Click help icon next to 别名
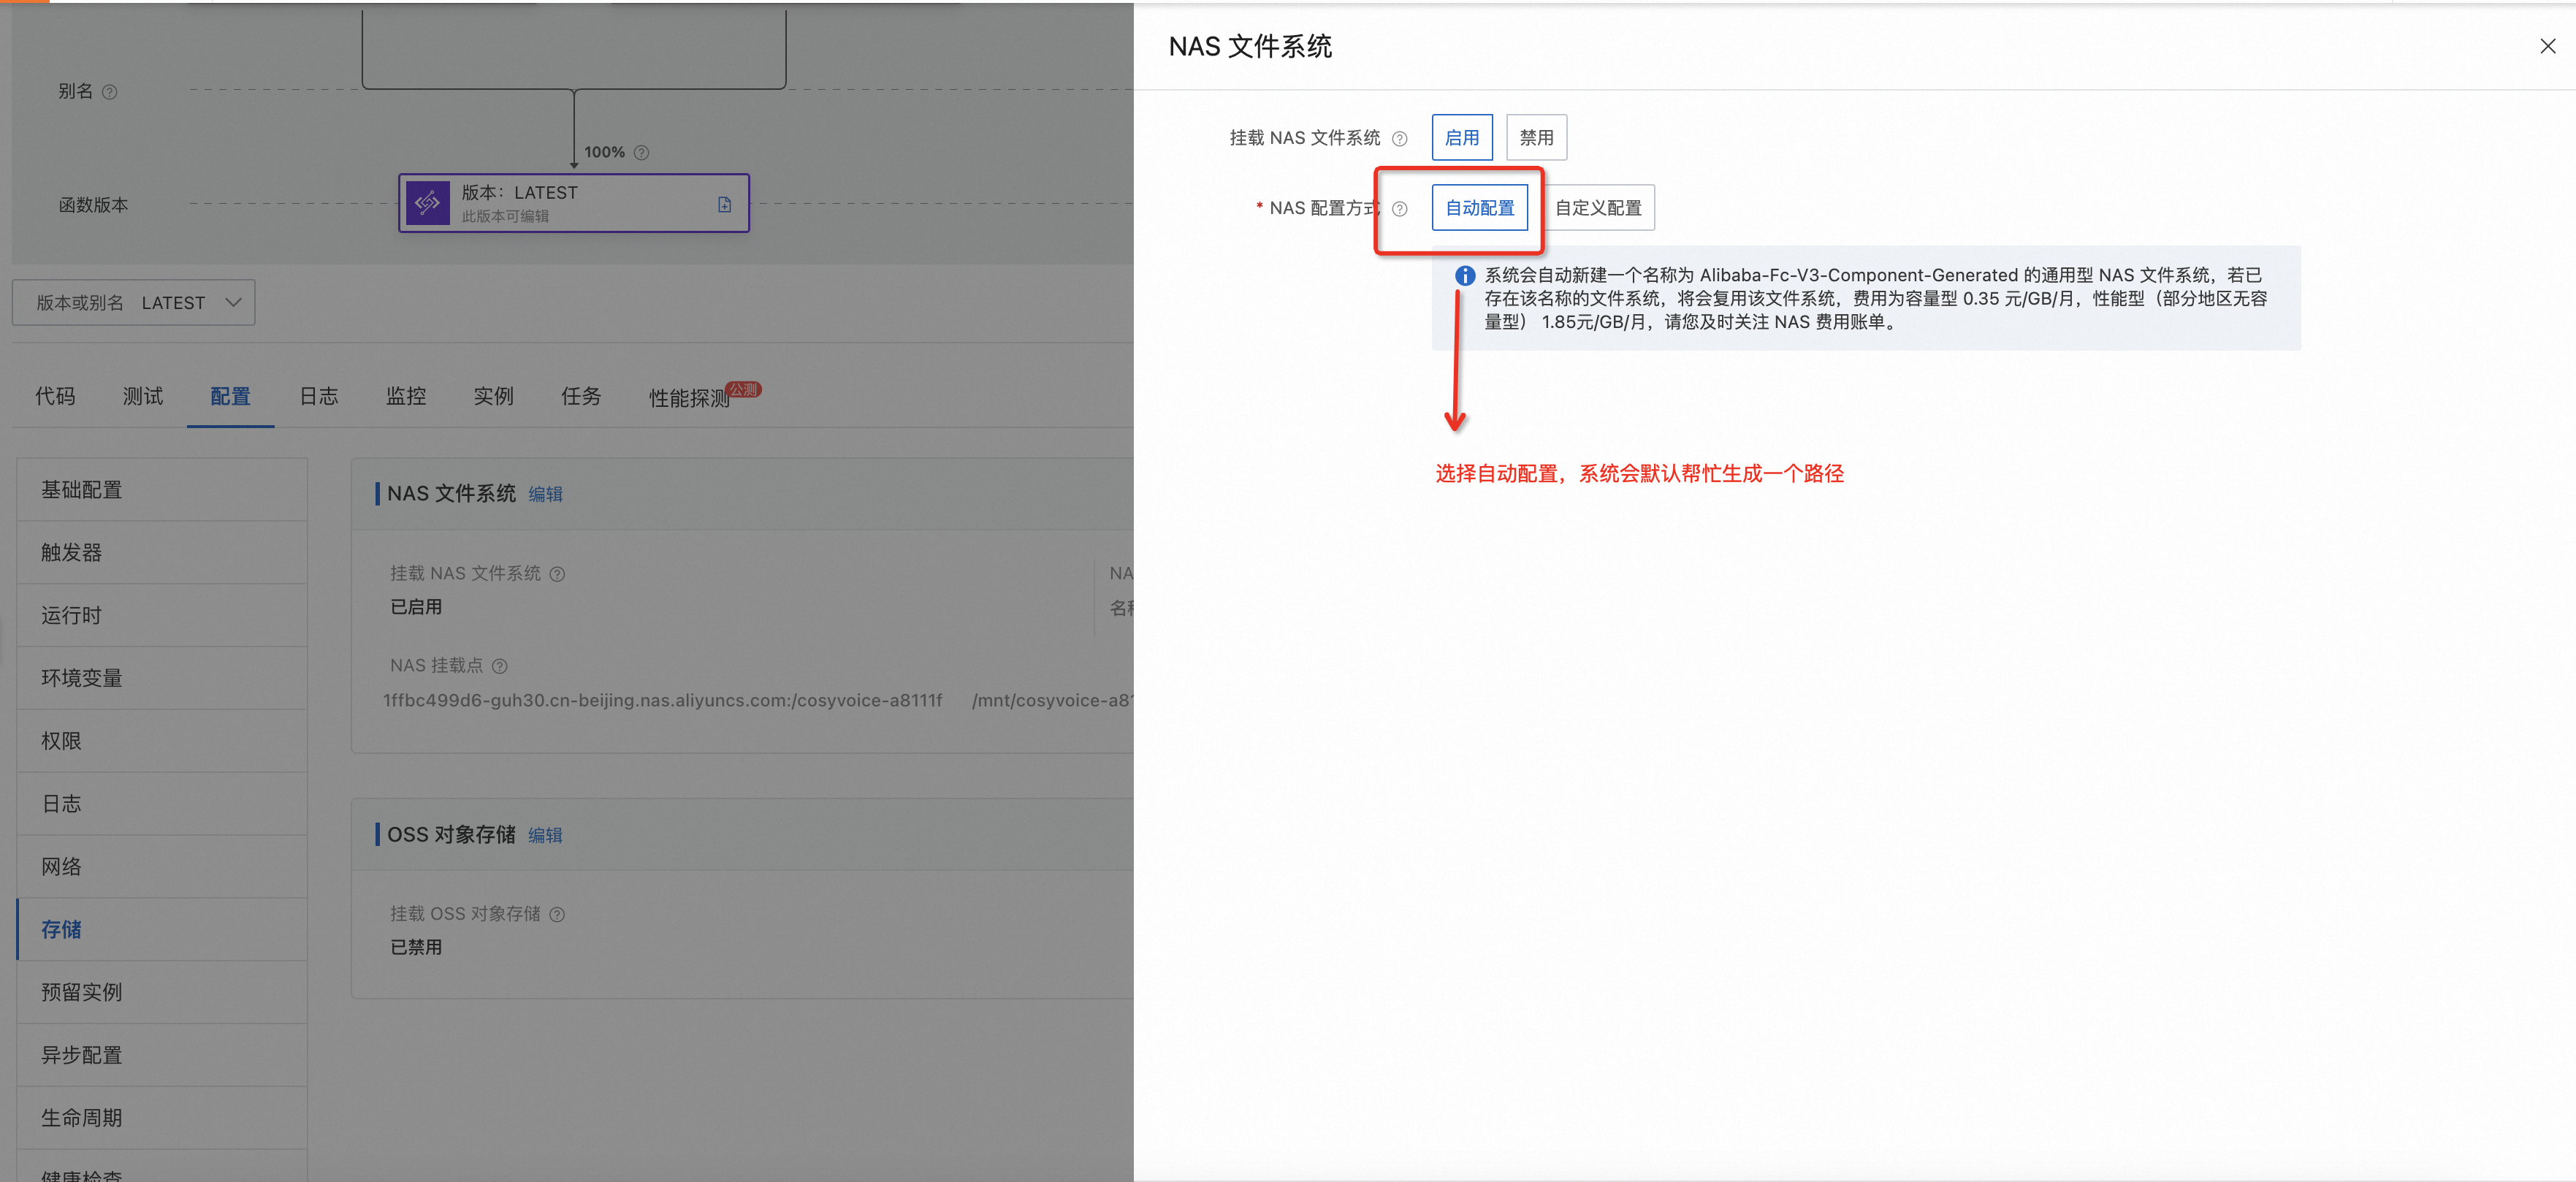2576x1182 pixels. click(x=110, y=92)
